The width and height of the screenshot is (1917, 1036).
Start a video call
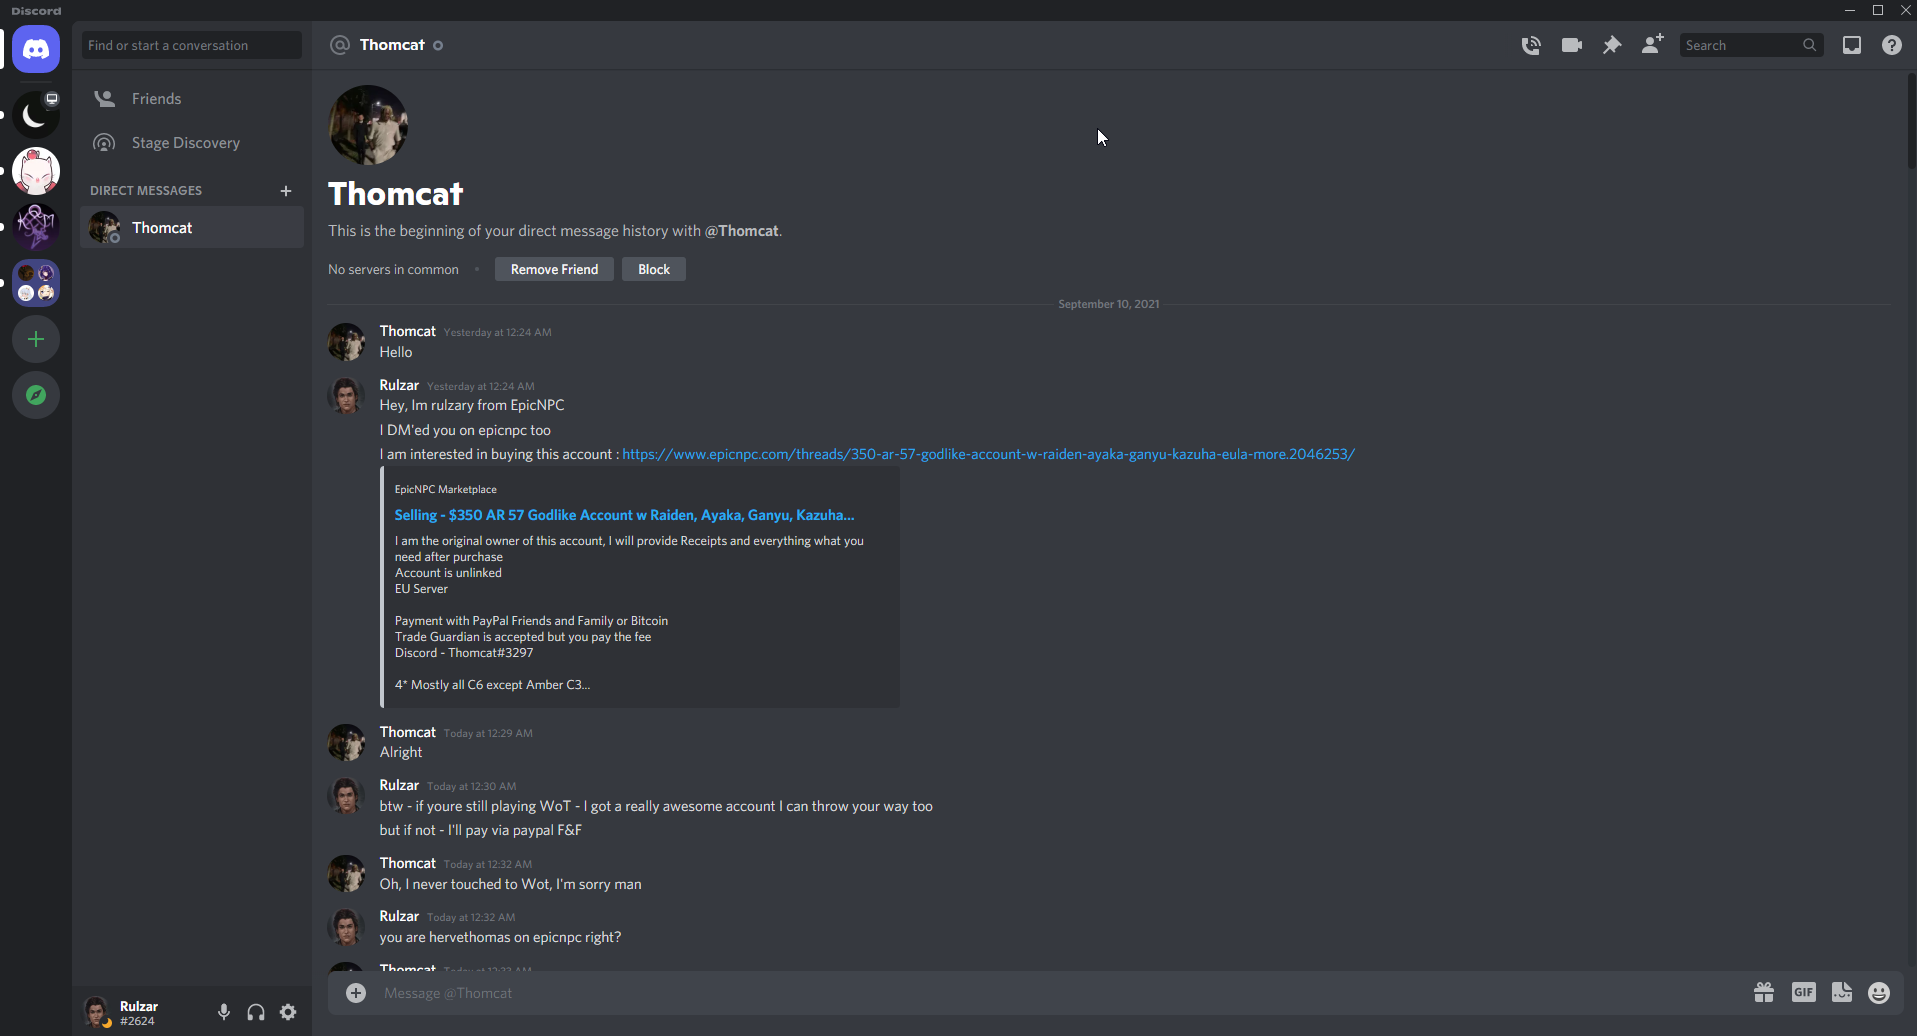click(1571, 45)
